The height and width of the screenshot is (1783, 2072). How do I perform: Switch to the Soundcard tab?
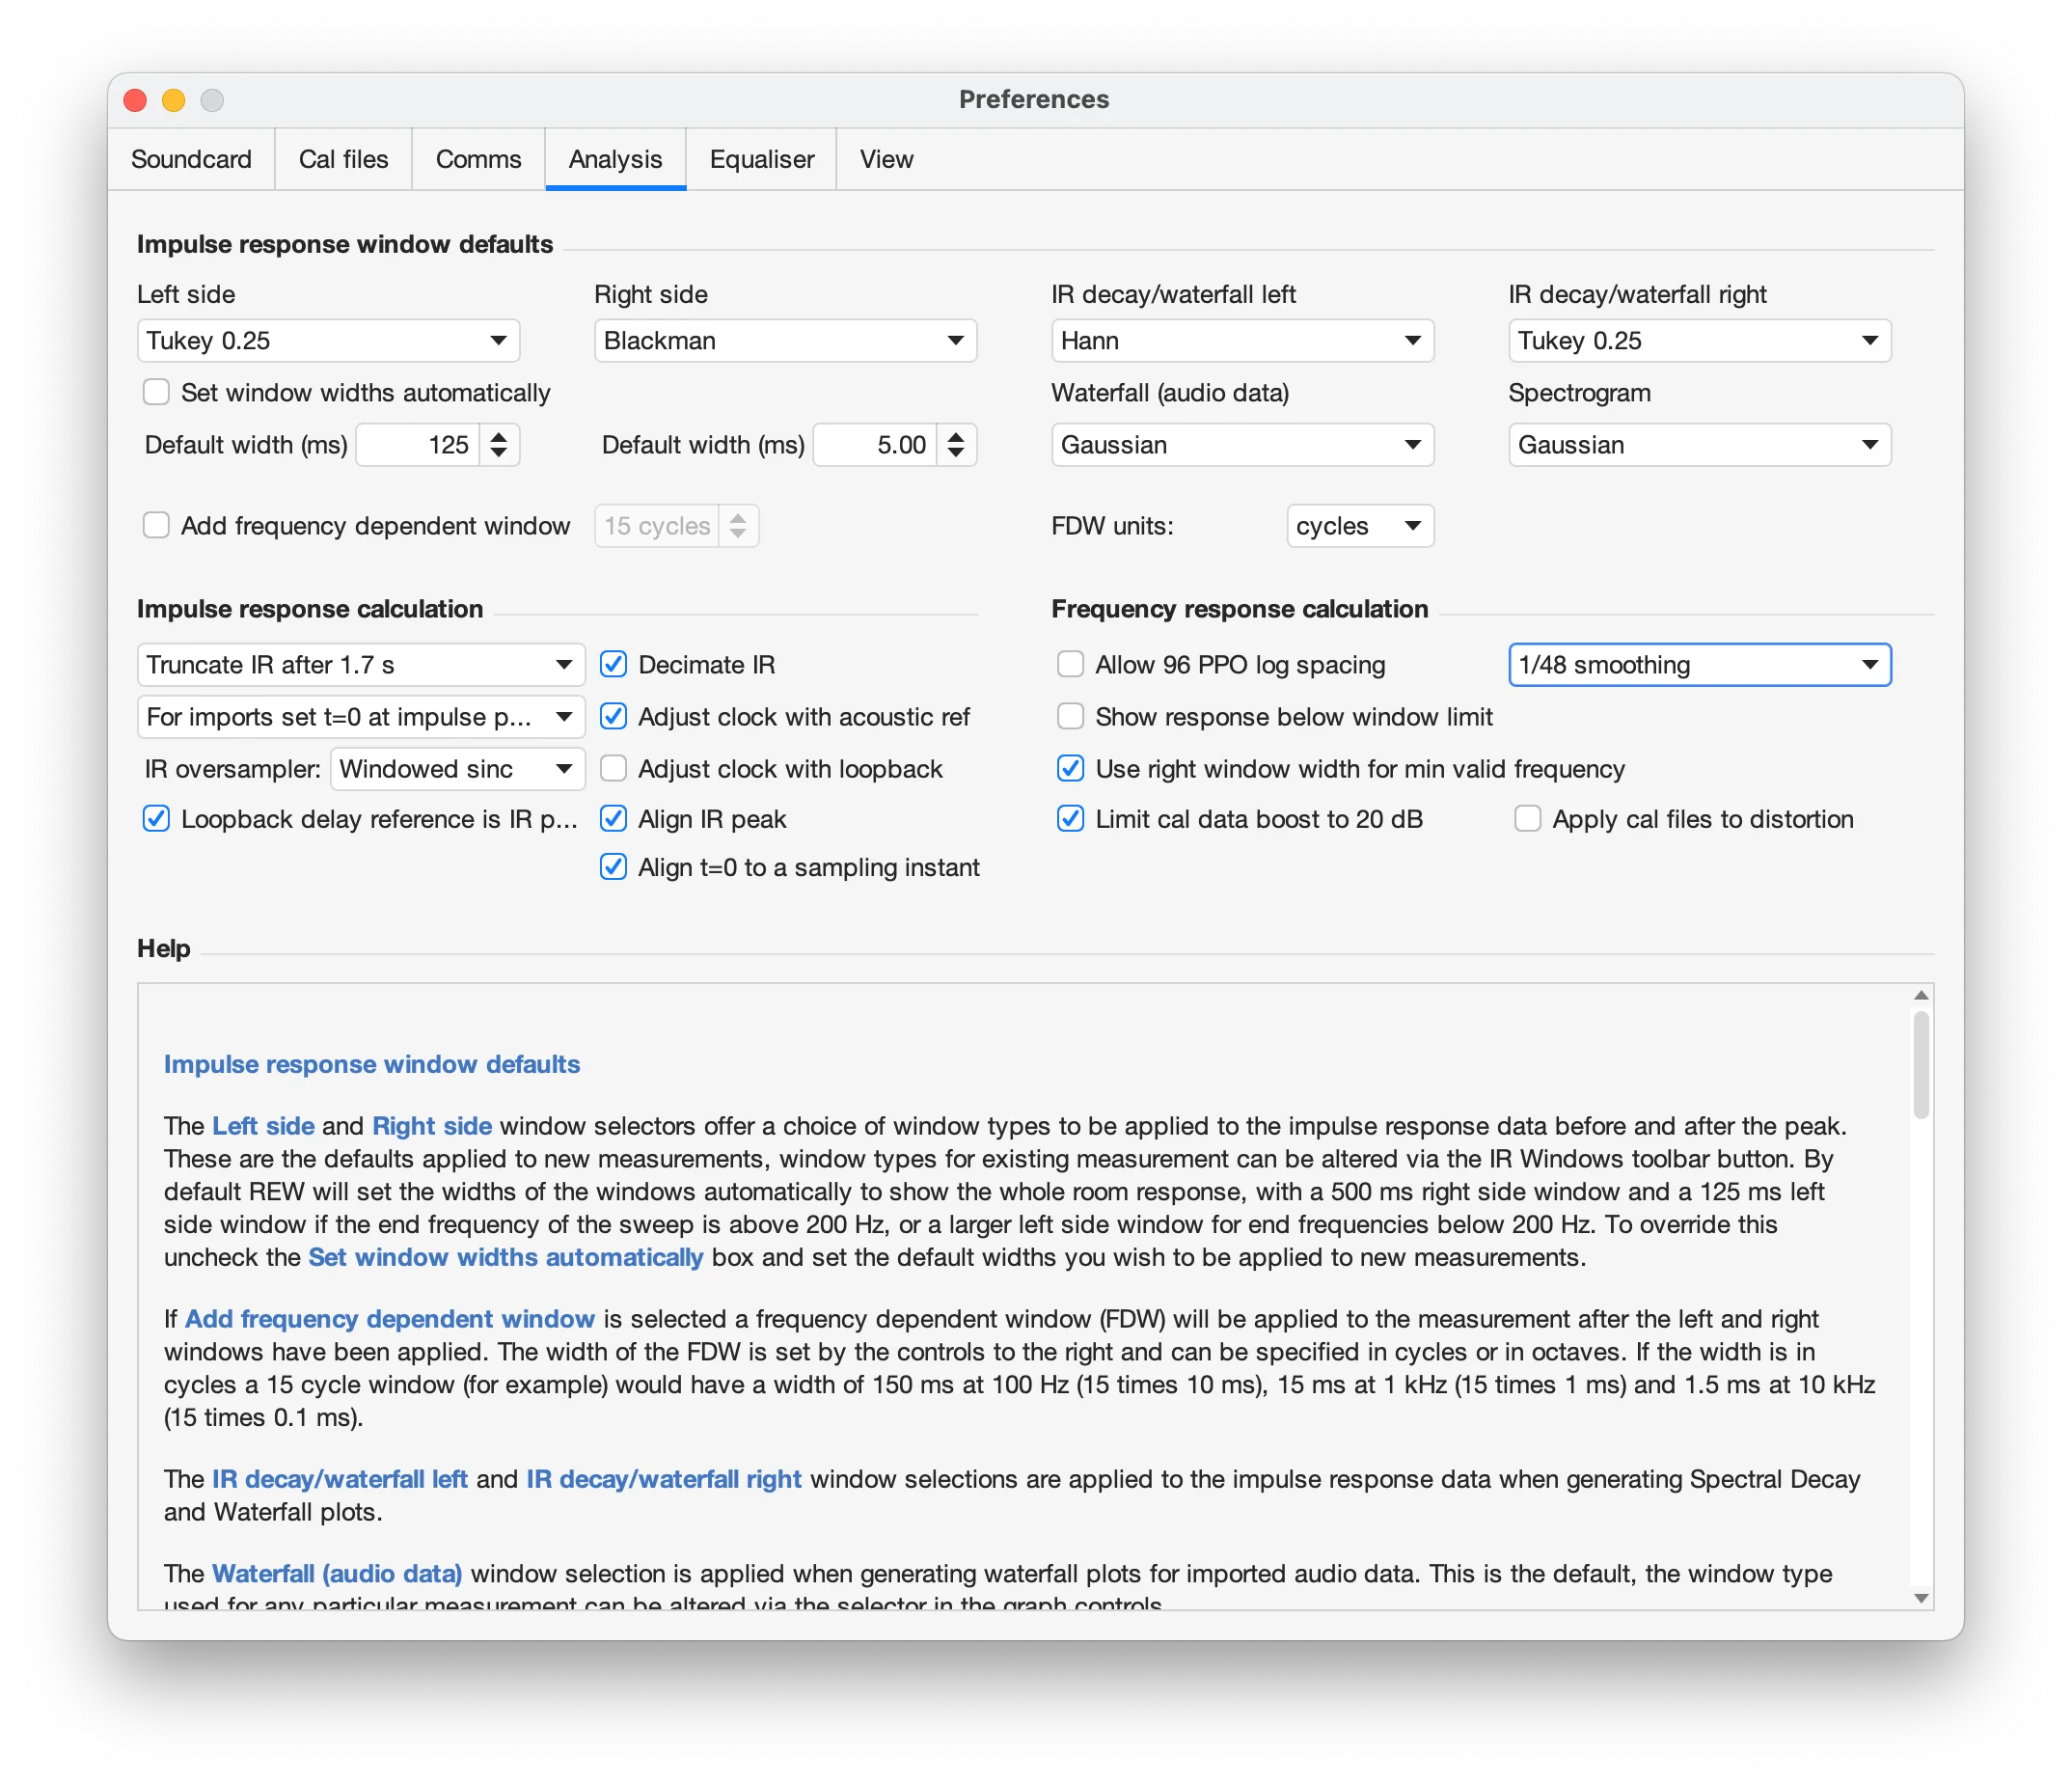191,159
